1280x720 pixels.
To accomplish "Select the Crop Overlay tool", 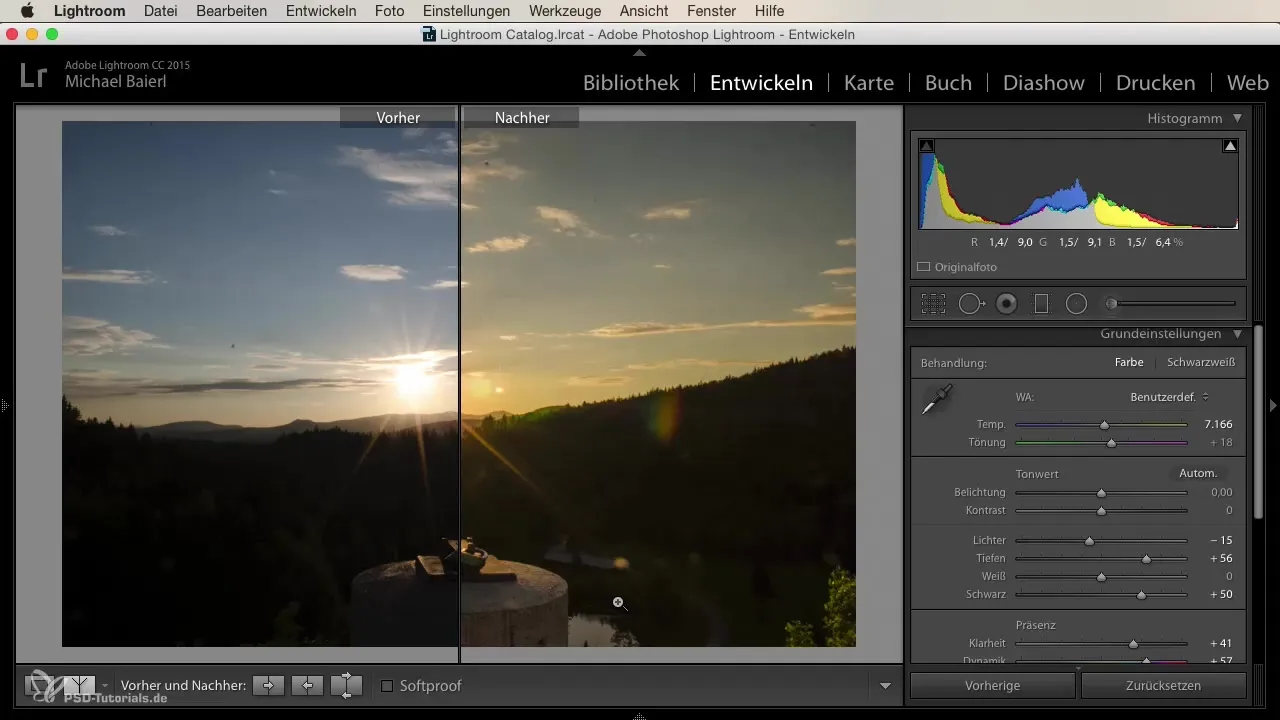I will point(933,304).
